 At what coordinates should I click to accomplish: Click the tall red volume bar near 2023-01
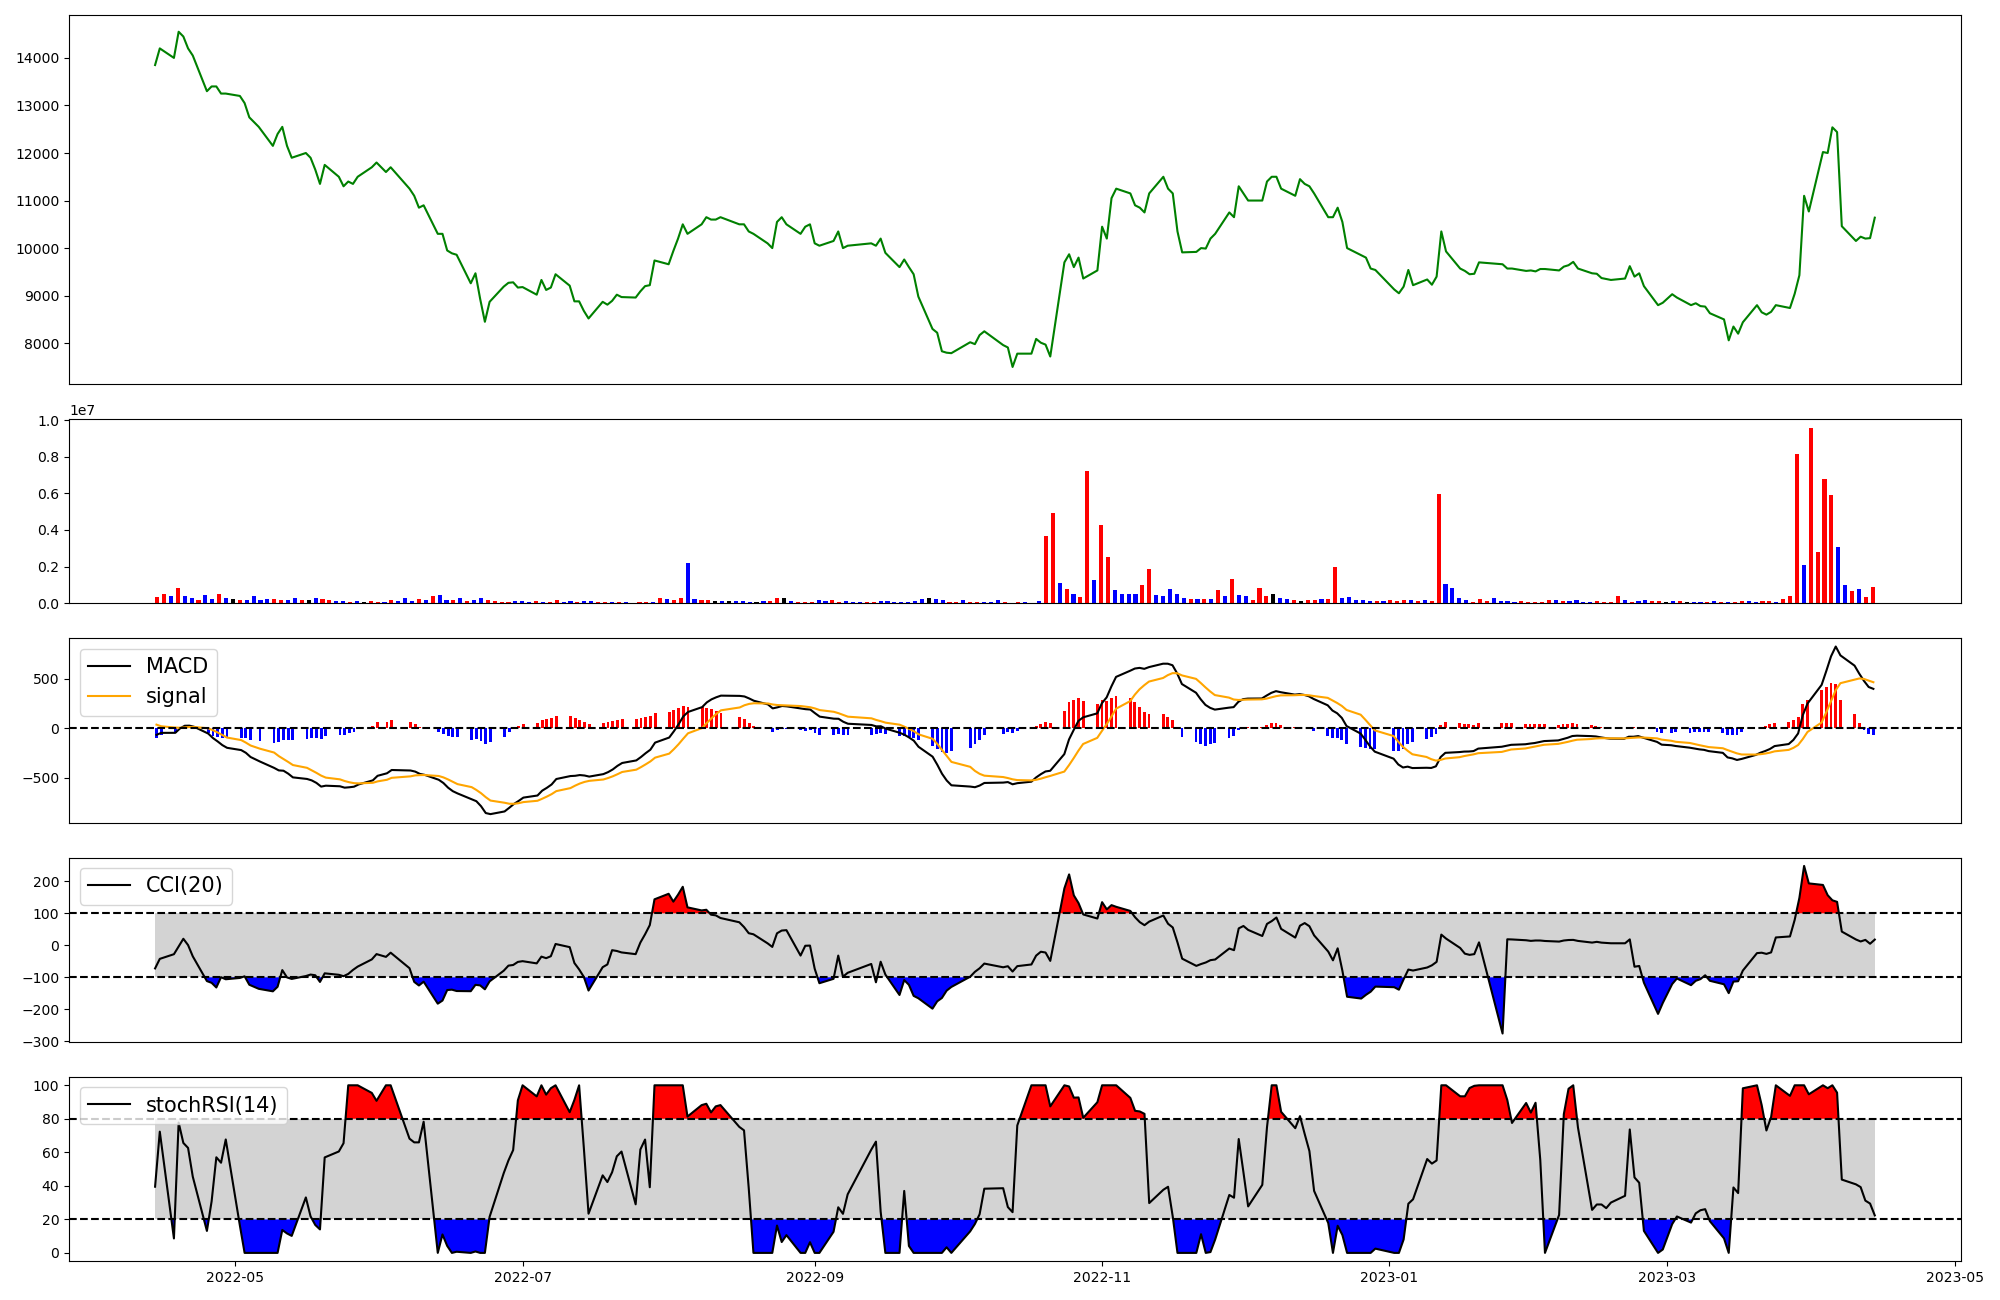[x=1438, y=548]
